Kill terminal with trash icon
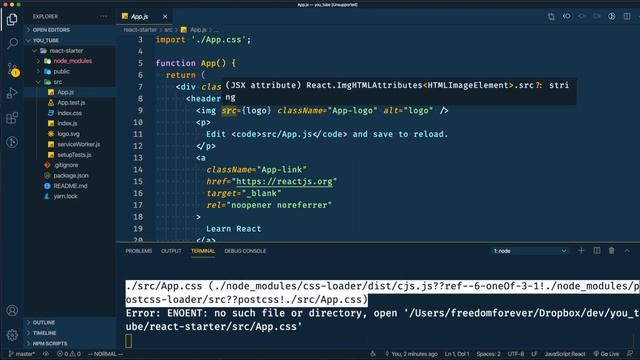Viewport: 640px width, 360px height. coord(611,251)
